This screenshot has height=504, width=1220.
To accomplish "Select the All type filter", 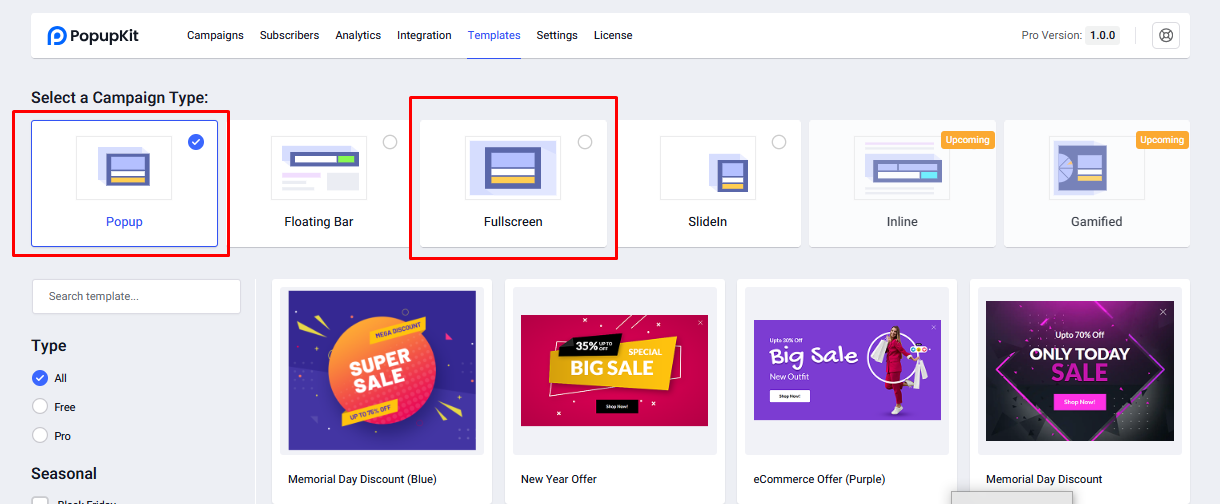I will [40, 378].
